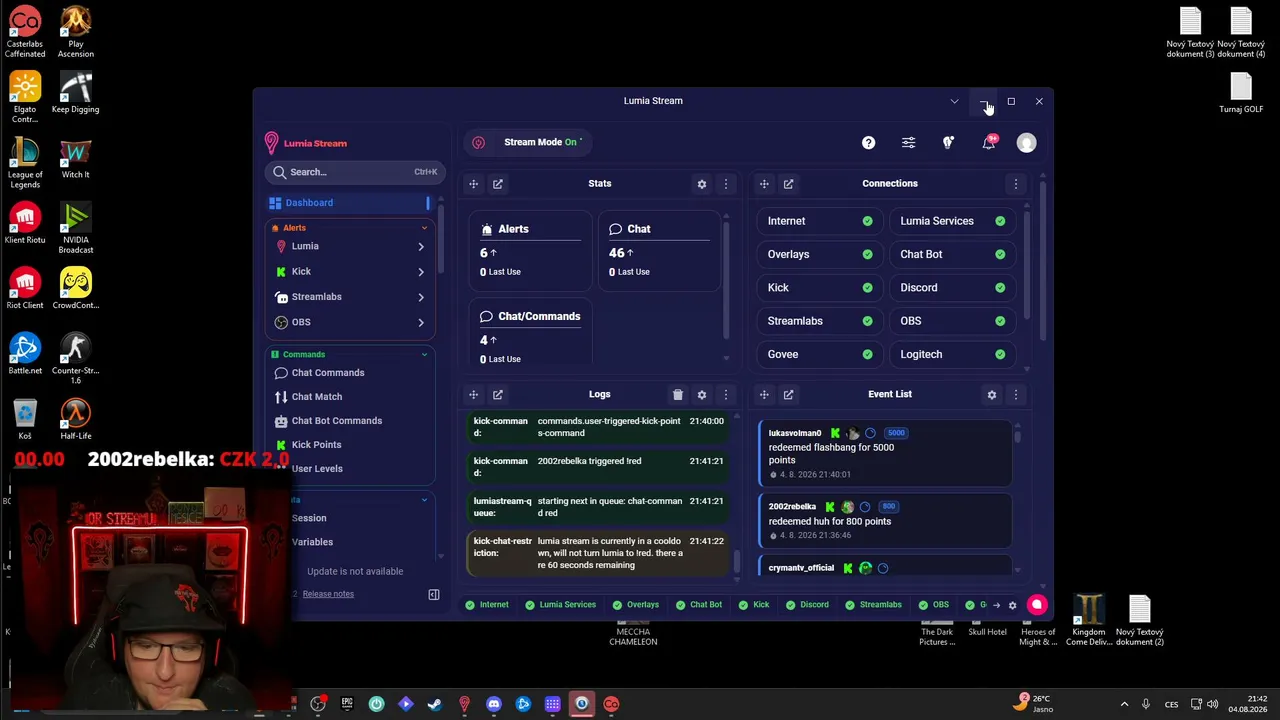Click the Chat stat card

point(660,249)
